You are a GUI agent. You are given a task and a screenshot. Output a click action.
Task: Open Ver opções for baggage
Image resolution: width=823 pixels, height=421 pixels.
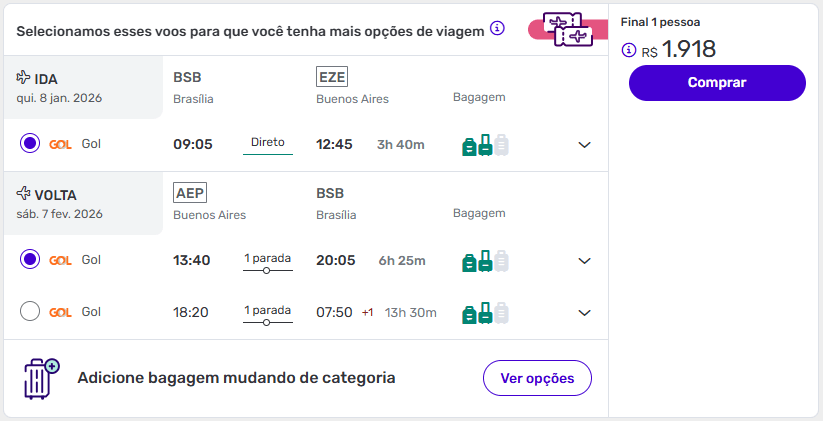pos(537,378)
